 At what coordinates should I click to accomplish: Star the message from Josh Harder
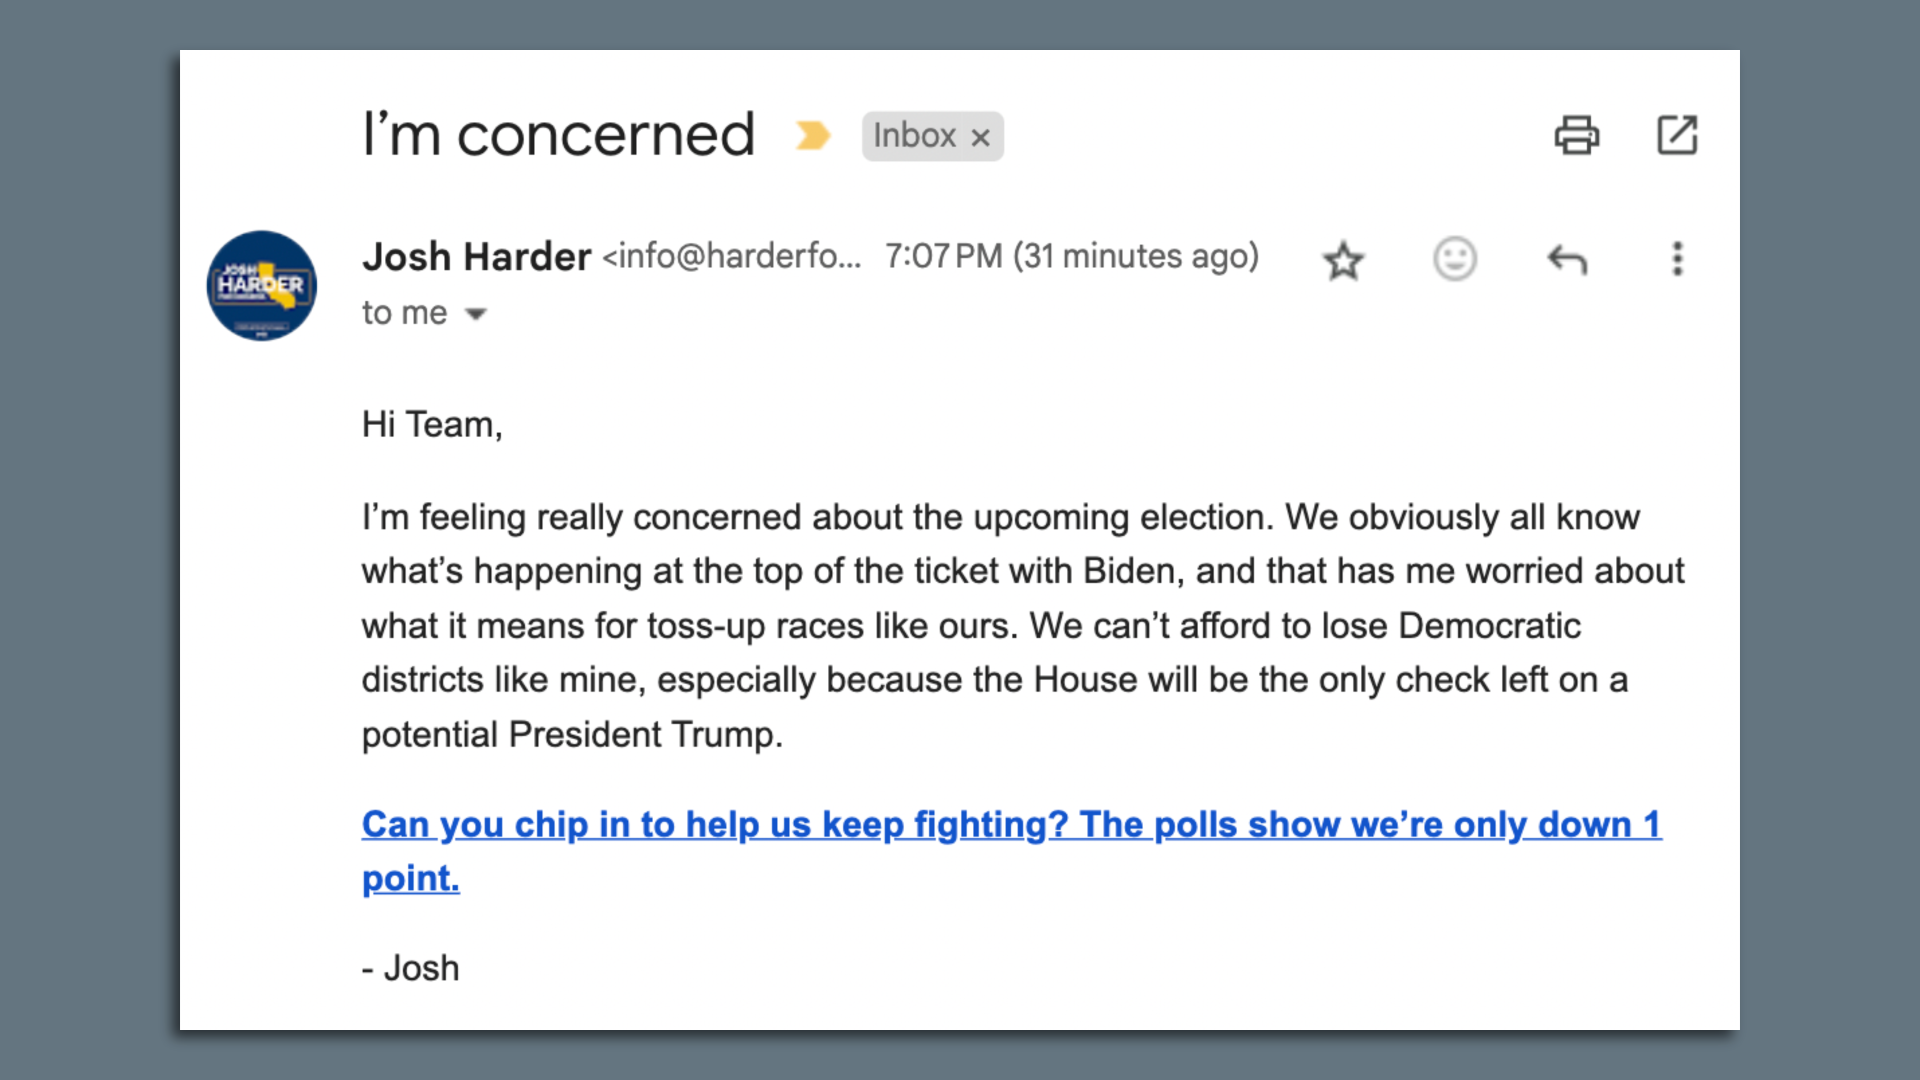tap(1344, 259)
